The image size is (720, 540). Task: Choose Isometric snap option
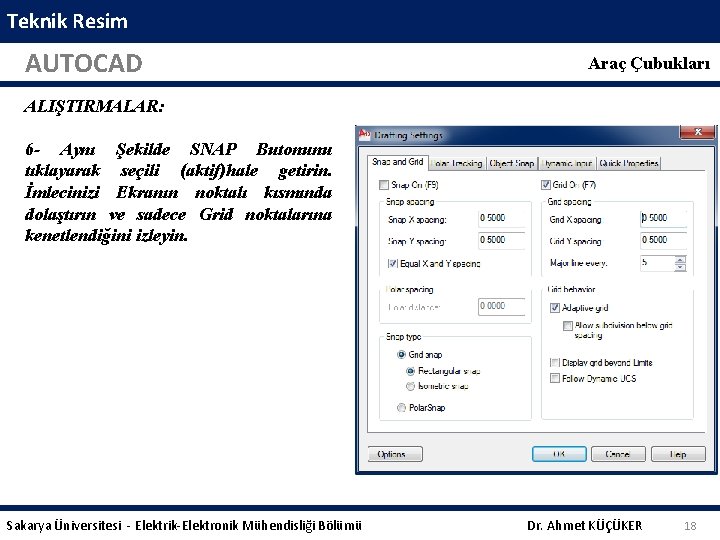[x=411, y=386]
